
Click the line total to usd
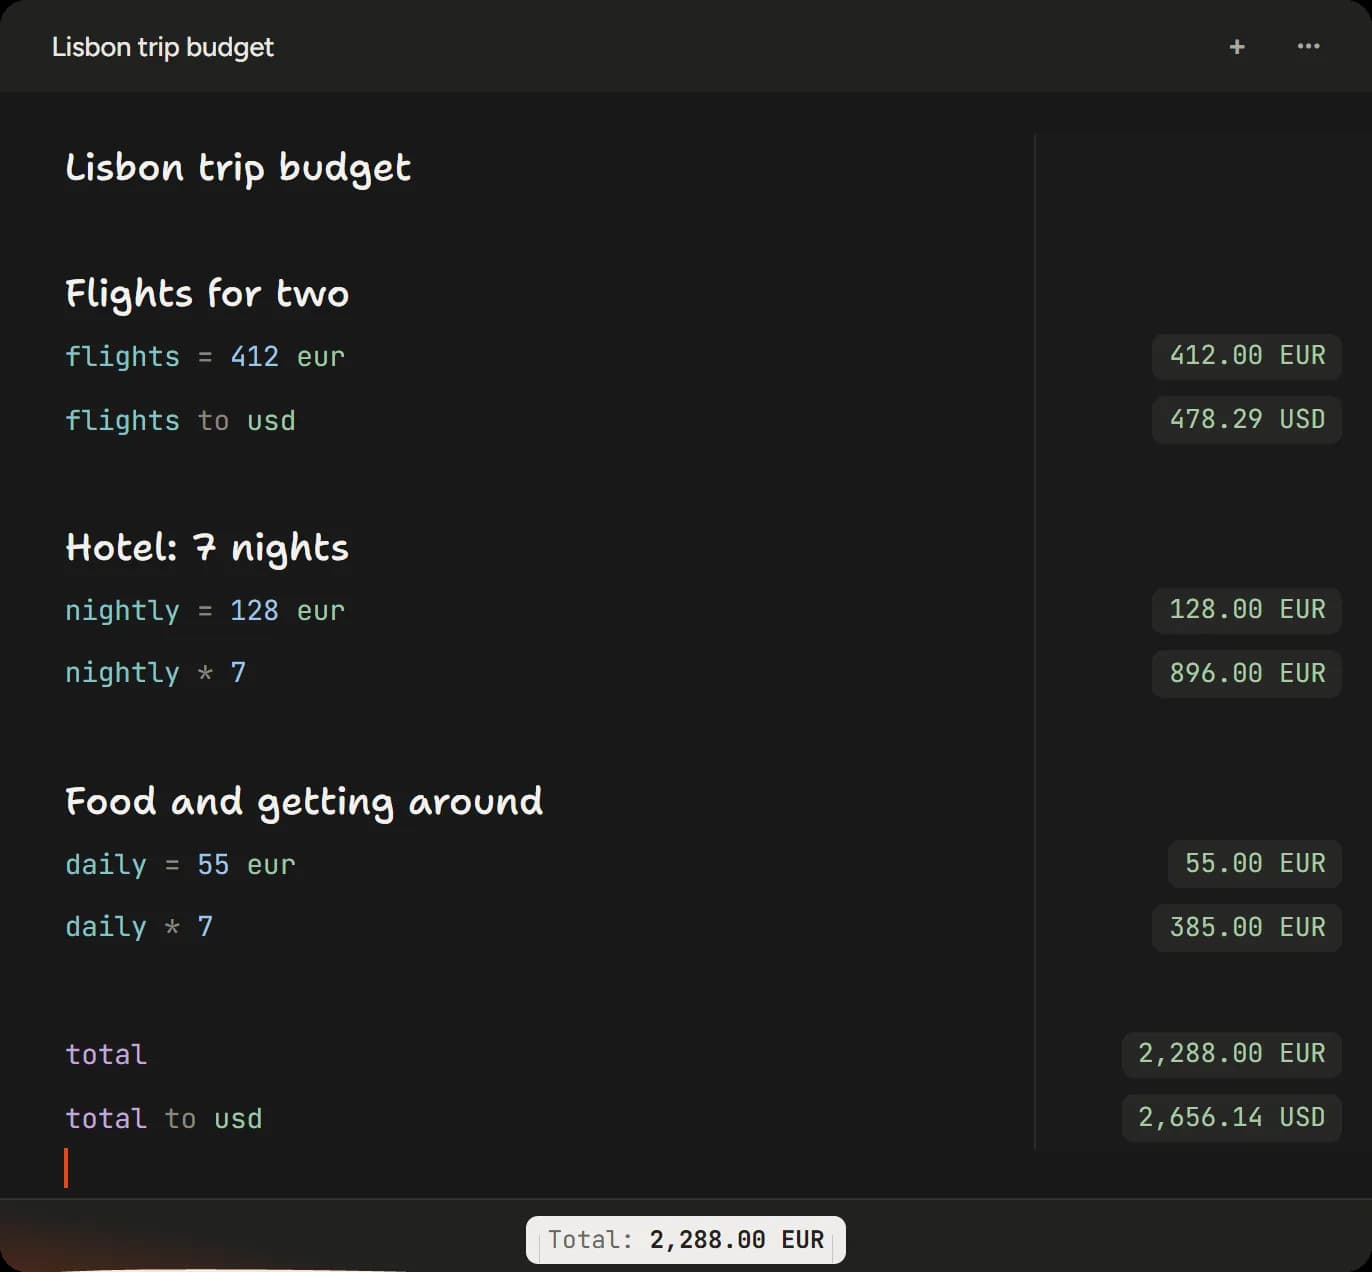(164, 1119)
